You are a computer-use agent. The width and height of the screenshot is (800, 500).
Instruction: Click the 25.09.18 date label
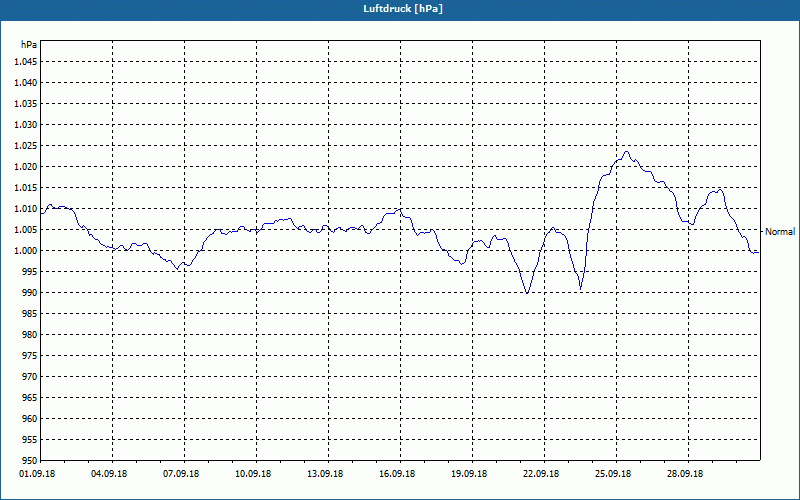pyautogui.click(x=613, y=473)
